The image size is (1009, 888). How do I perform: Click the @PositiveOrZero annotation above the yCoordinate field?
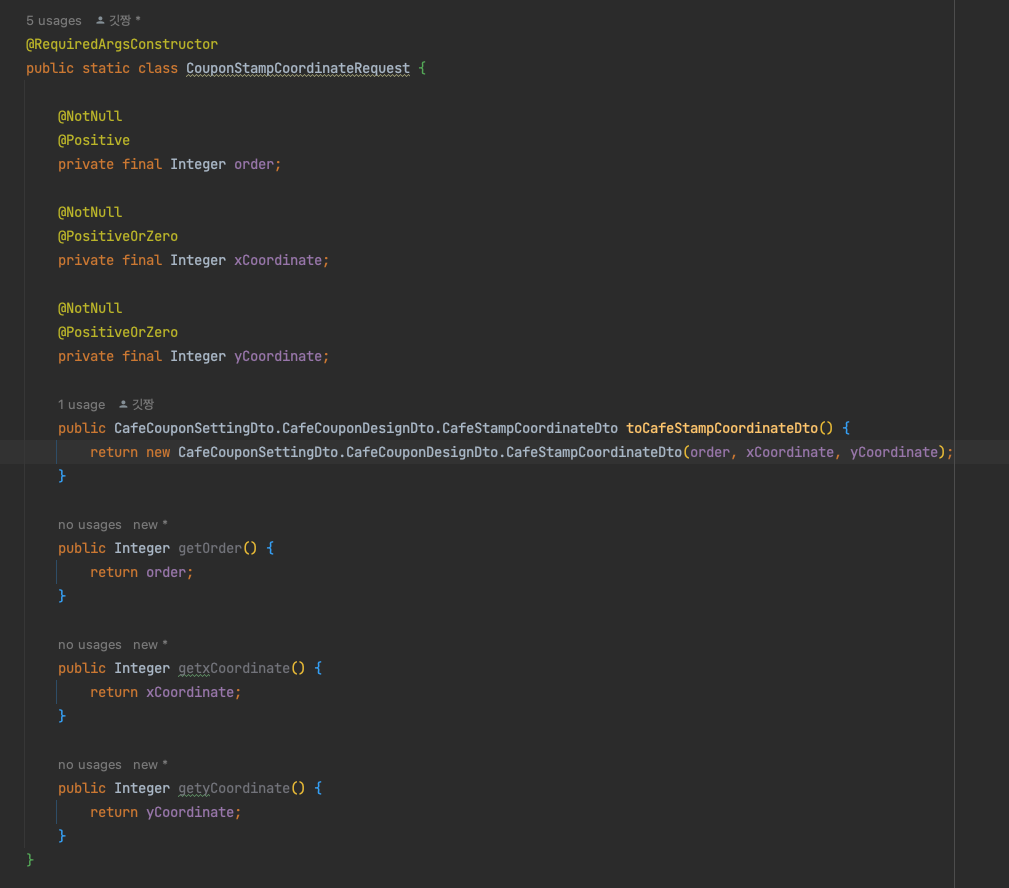tap(118, 332)
